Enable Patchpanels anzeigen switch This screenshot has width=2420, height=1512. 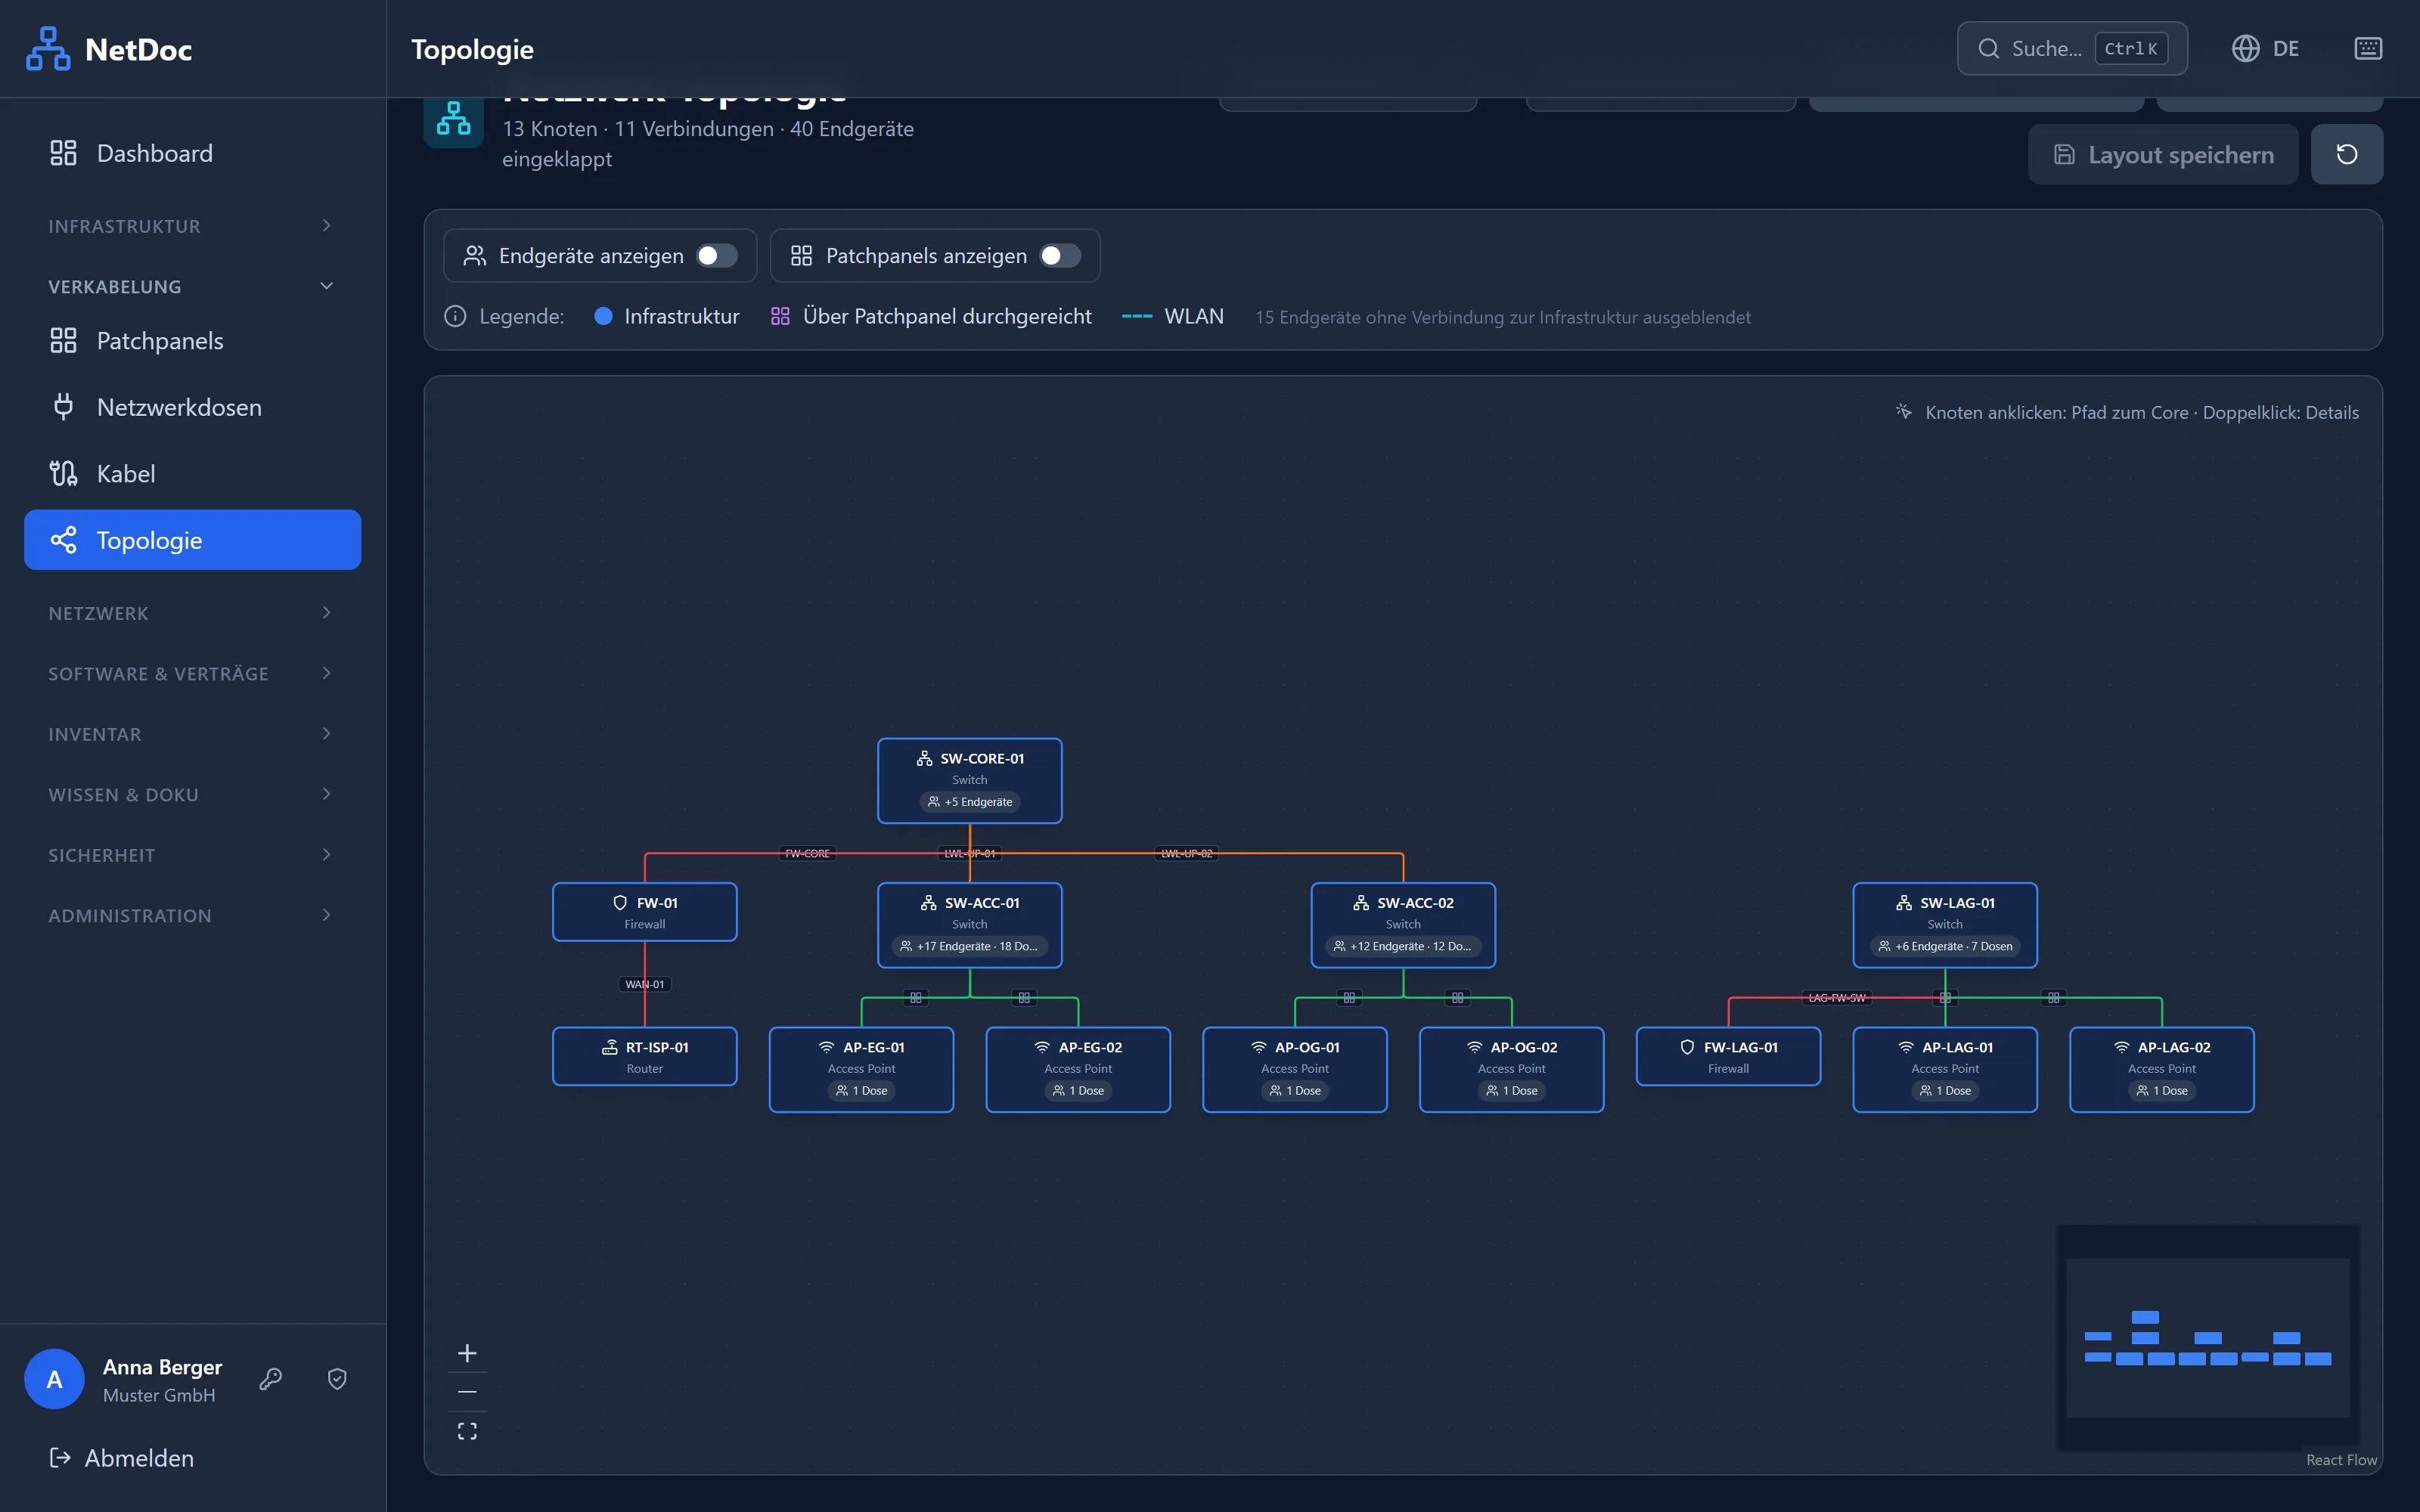coord(1060,256)
